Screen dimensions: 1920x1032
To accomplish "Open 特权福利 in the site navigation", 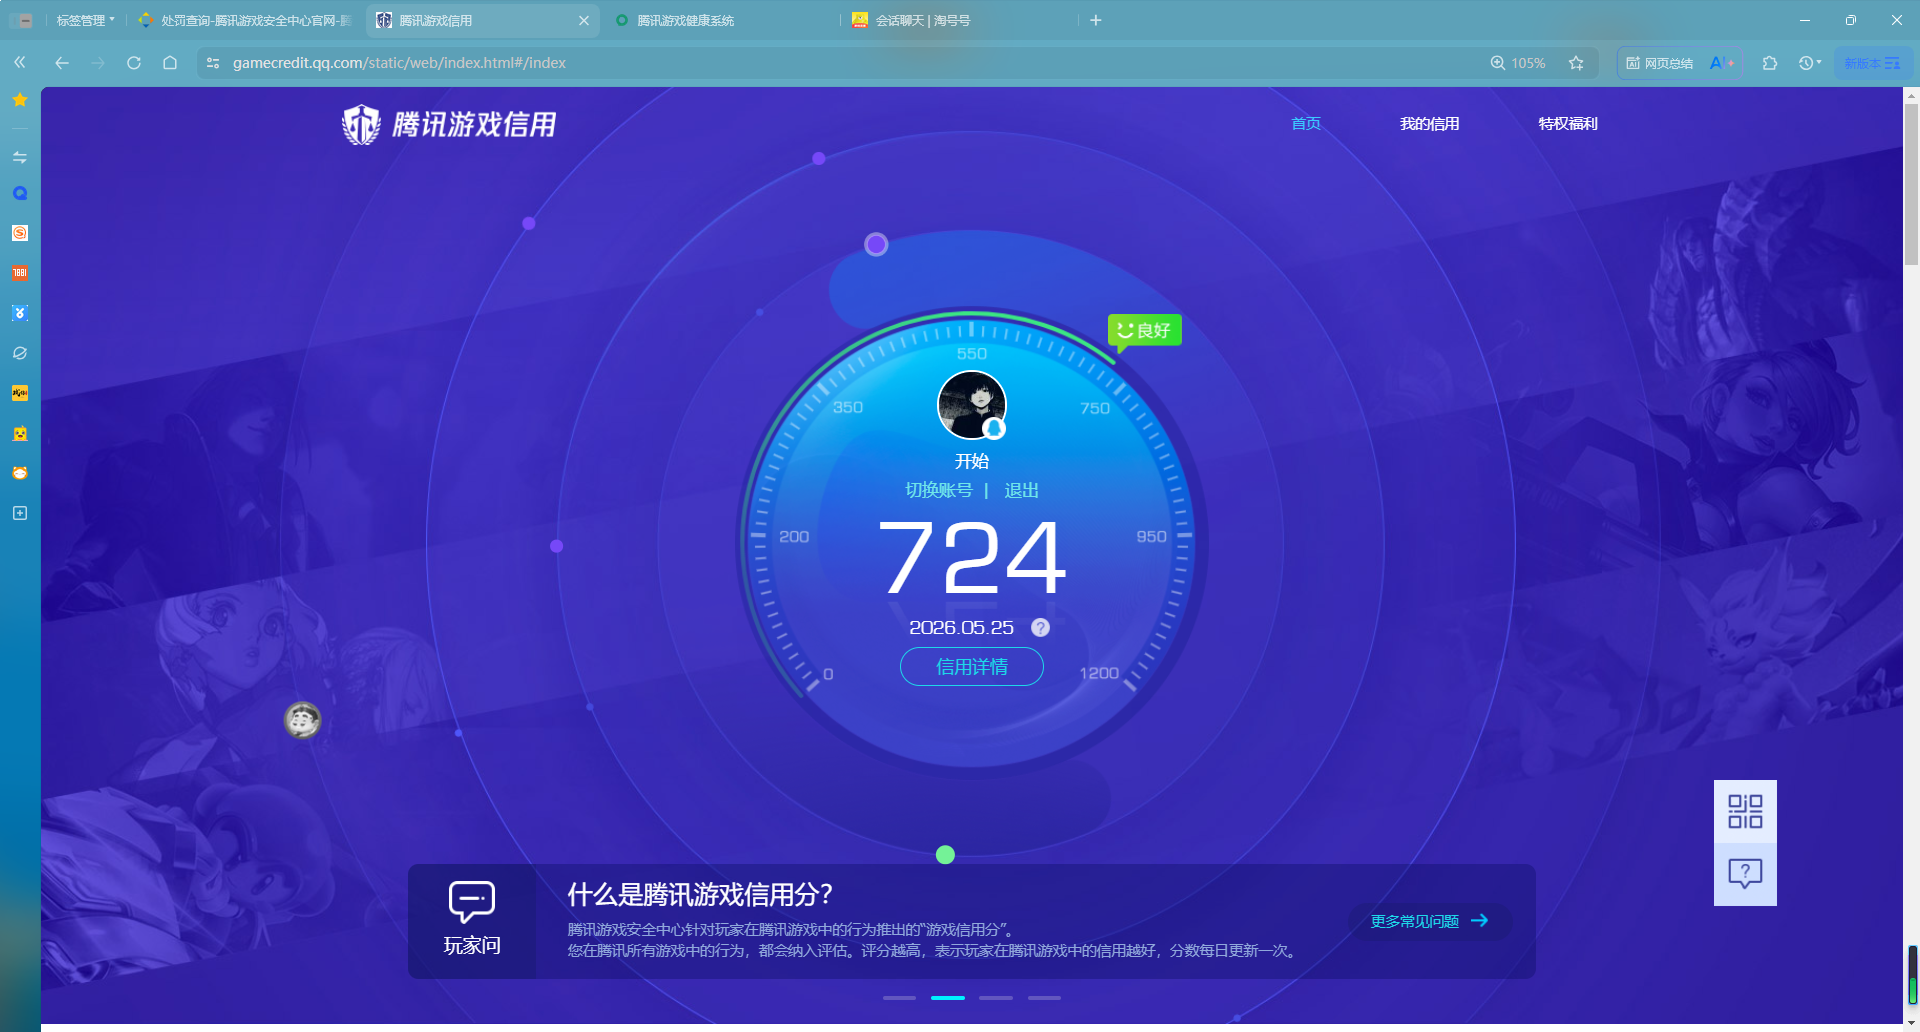I will point(1568,124).
